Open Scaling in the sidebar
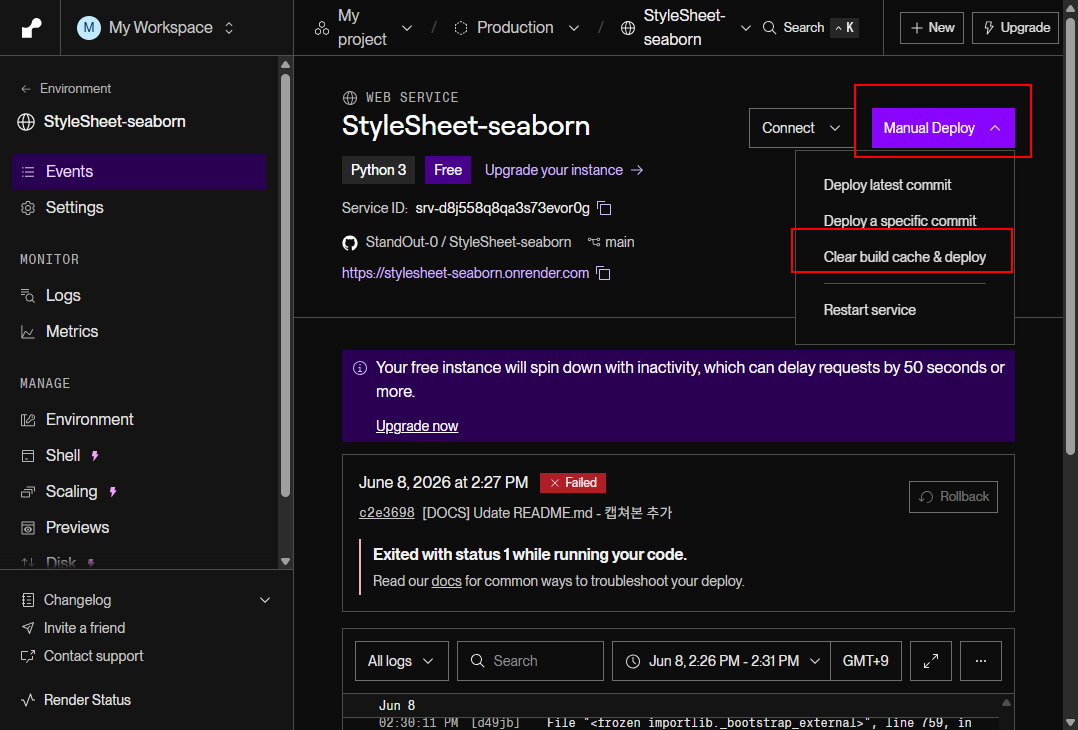This screenshot has height=730, width=1078. point(71,491)
